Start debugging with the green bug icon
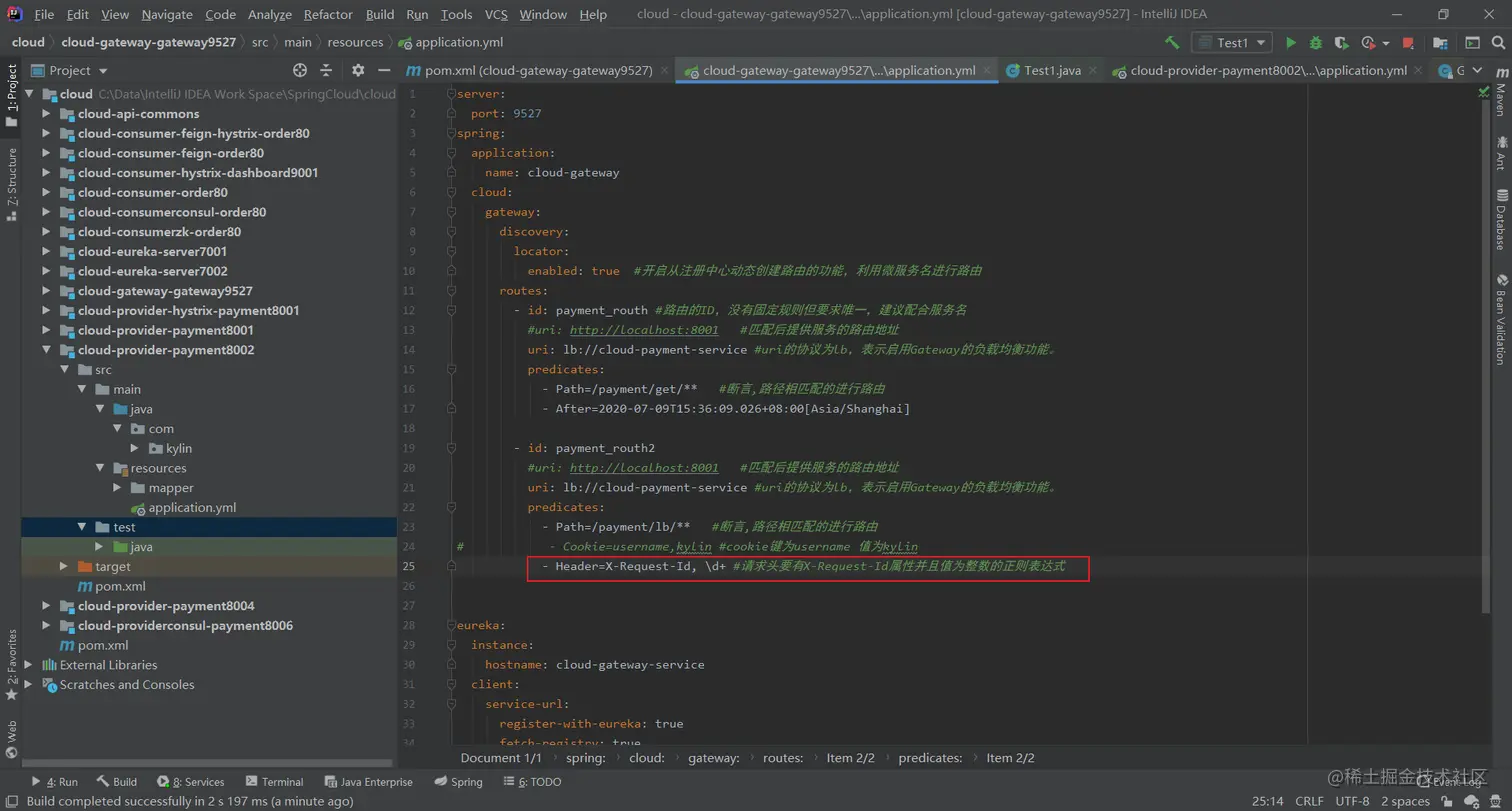 1316,43
